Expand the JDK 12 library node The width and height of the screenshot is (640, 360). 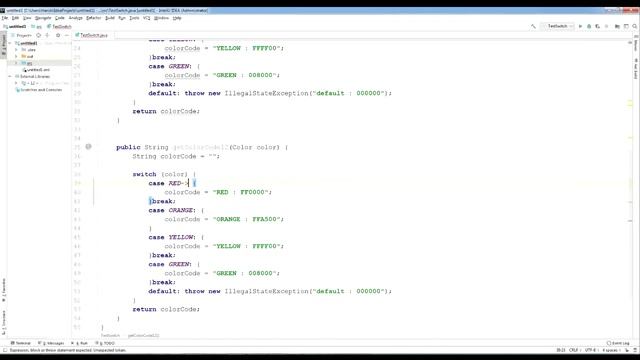pyautogui.click(x=16, y=83)
